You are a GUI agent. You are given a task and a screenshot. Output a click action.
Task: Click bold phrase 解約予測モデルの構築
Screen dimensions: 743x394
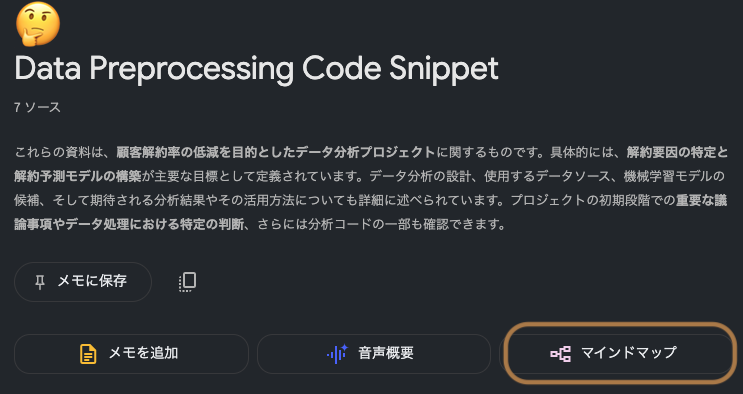coord(78,176)
